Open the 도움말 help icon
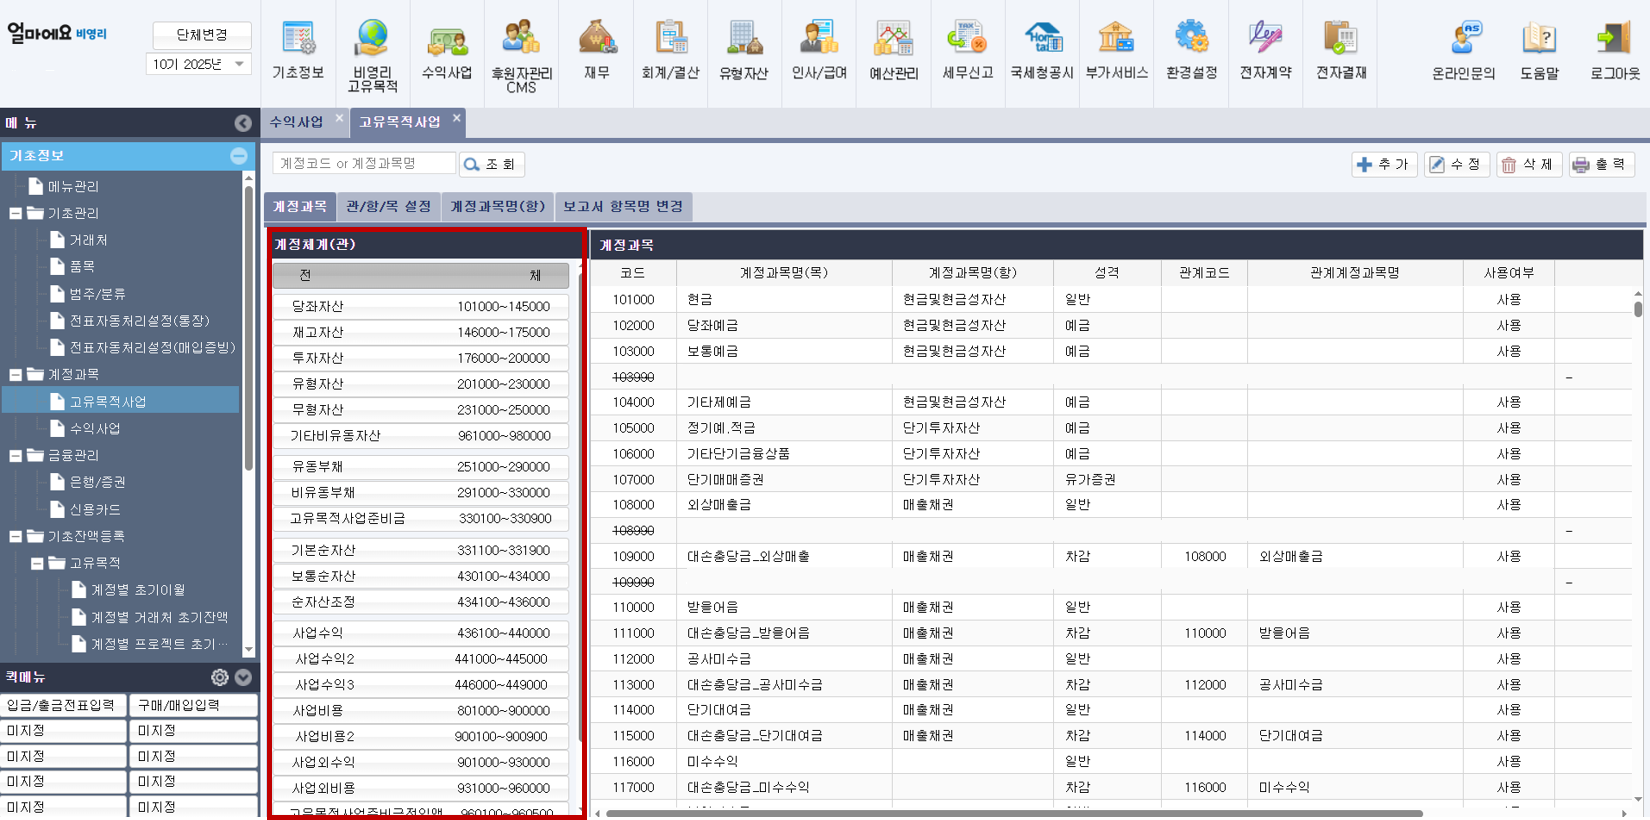Screen dimensions: 1650x820 coord(1539,50)
